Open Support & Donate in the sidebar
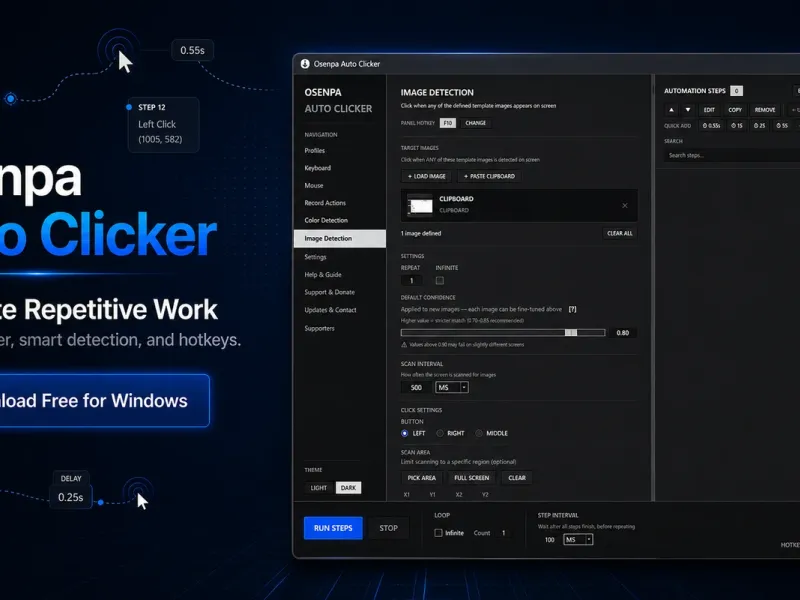 [330, 292]
